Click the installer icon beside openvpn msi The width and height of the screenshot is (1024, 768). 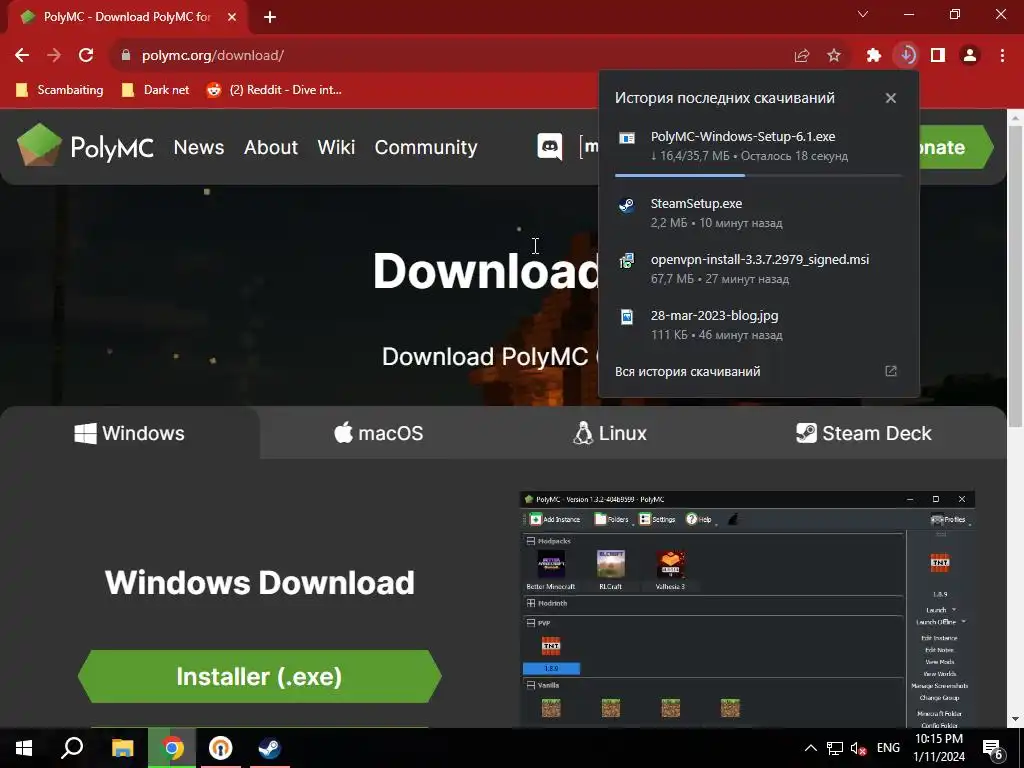[x=627, y=261]
